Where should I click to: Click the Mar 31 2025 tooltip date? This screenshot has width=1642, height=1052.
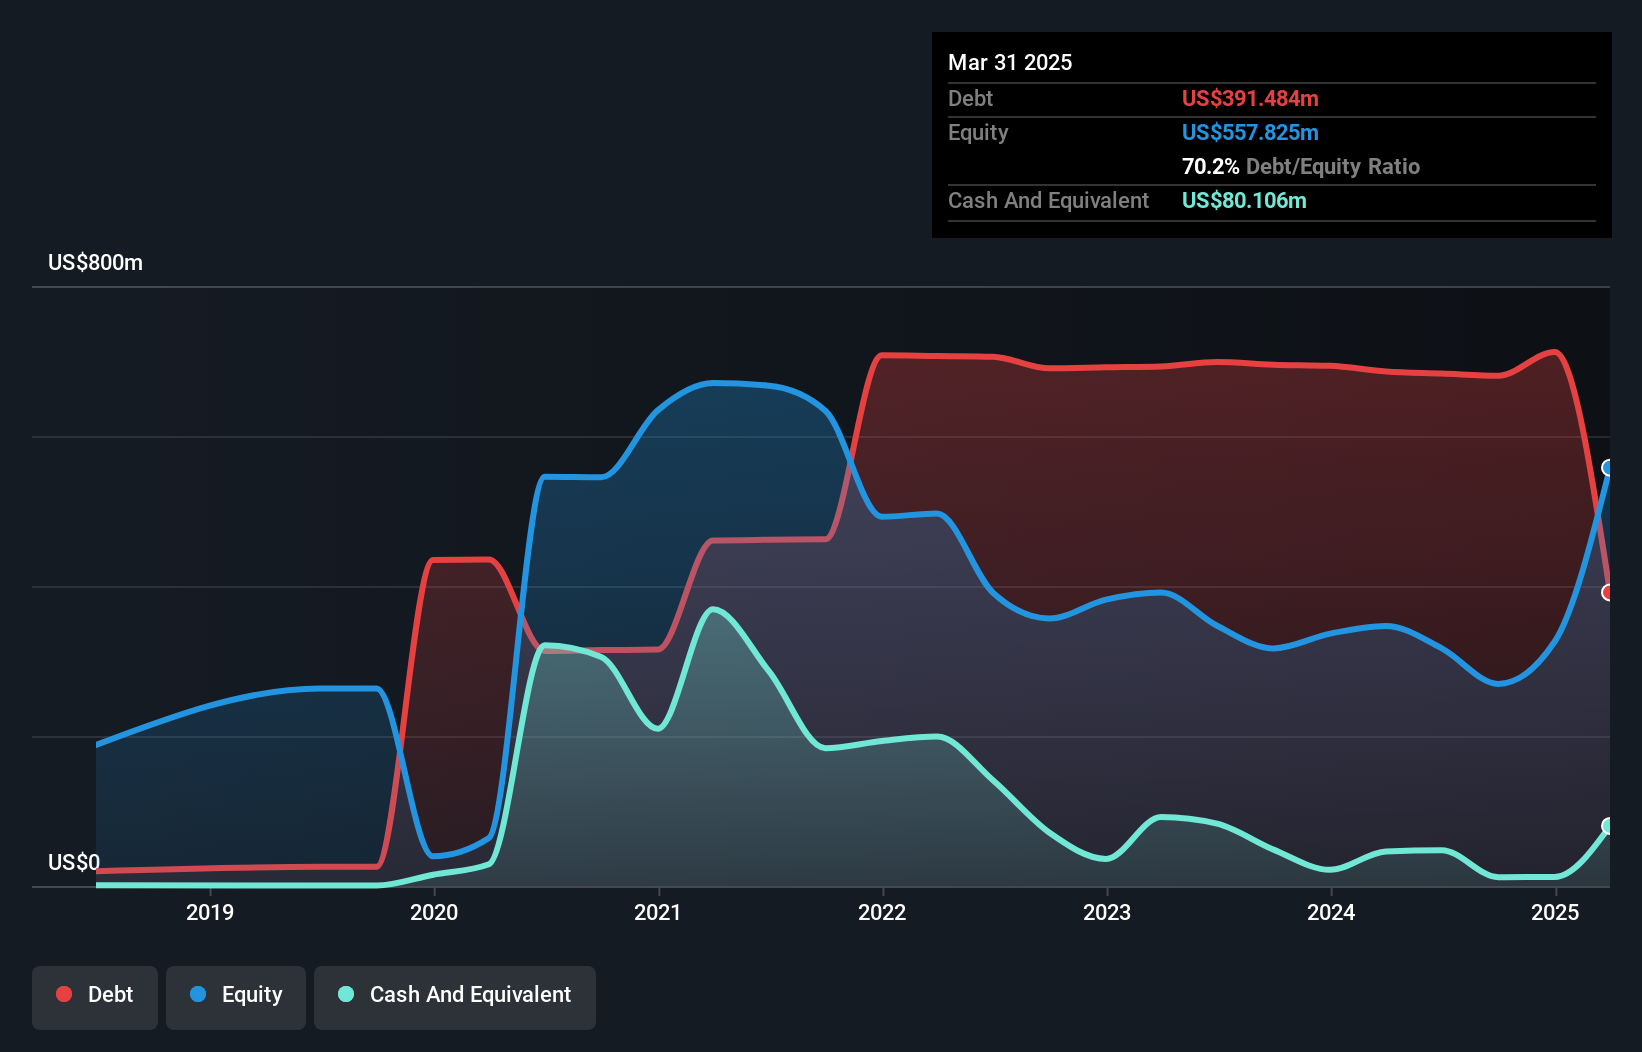click(1010, 62)
